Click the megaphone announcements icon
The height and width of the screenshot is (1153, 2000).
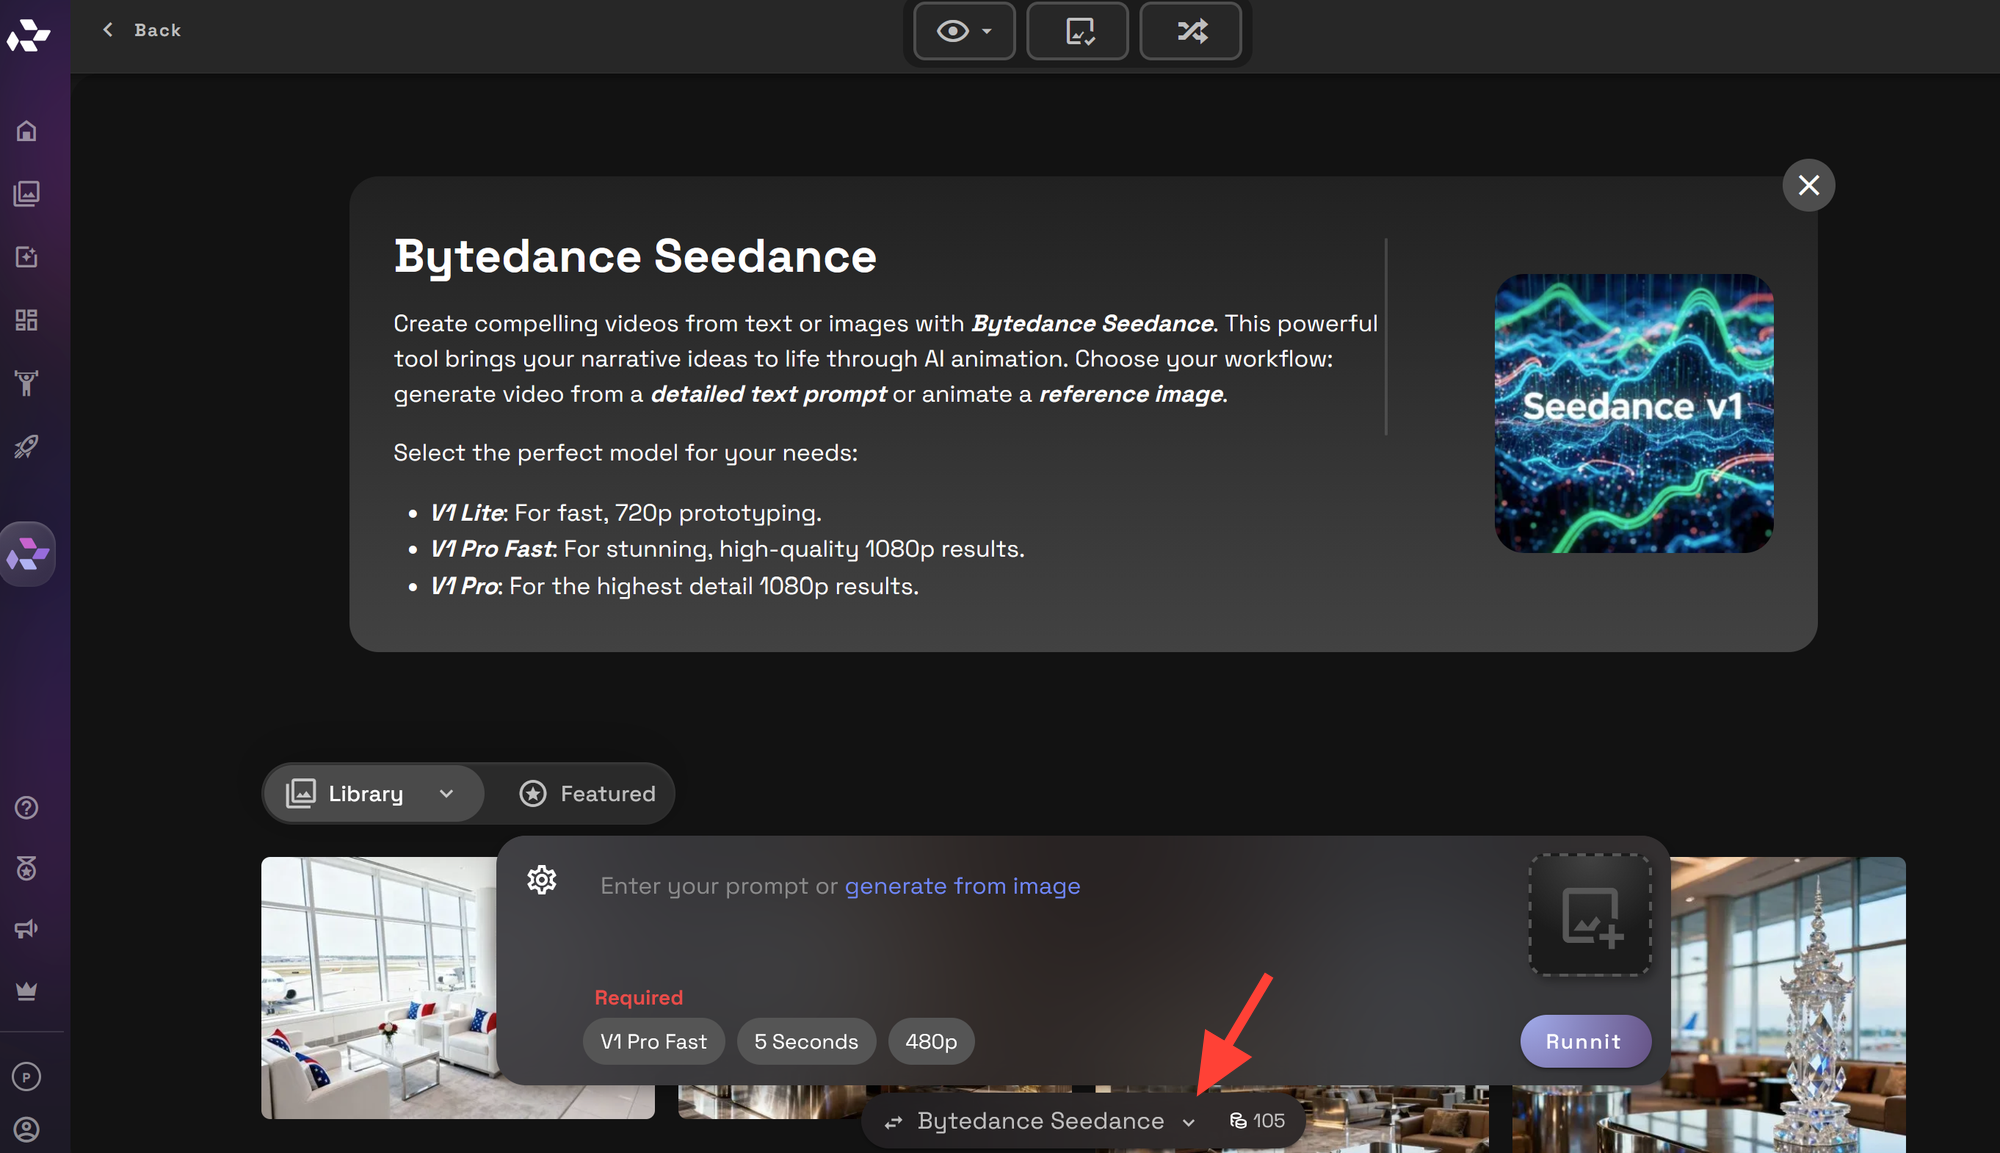(27, 929)
